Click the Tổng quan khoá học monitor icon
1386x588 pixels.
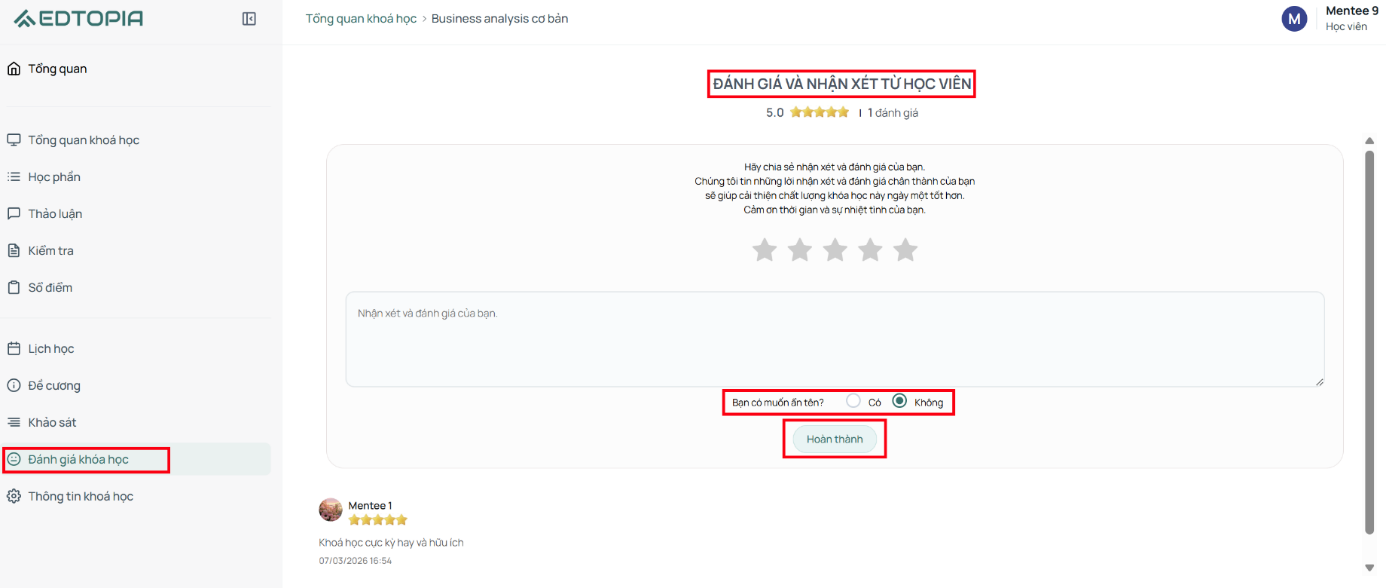[x=13, y=140]
